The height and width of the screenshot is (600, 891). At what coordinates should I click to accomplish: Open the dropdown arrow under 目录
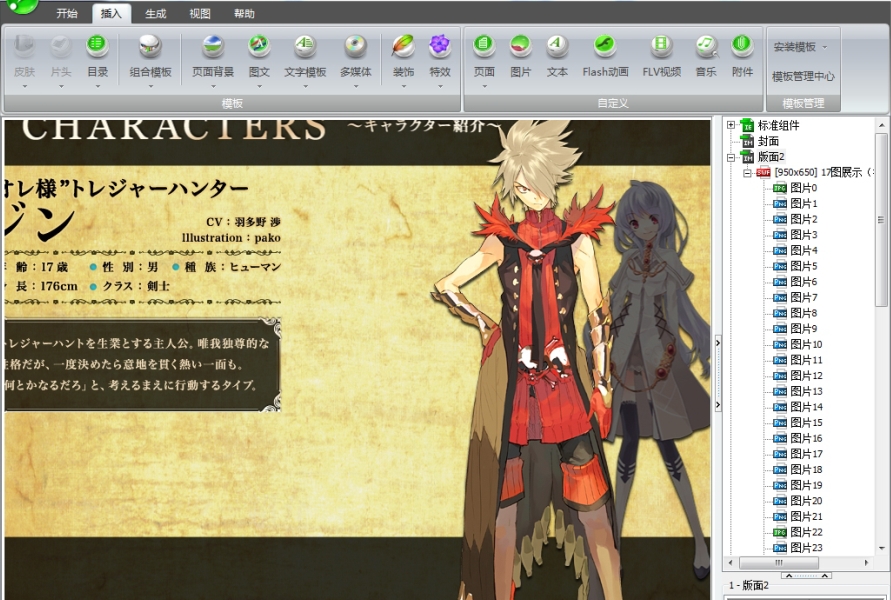pyautogui.click(x=98, y=86)
